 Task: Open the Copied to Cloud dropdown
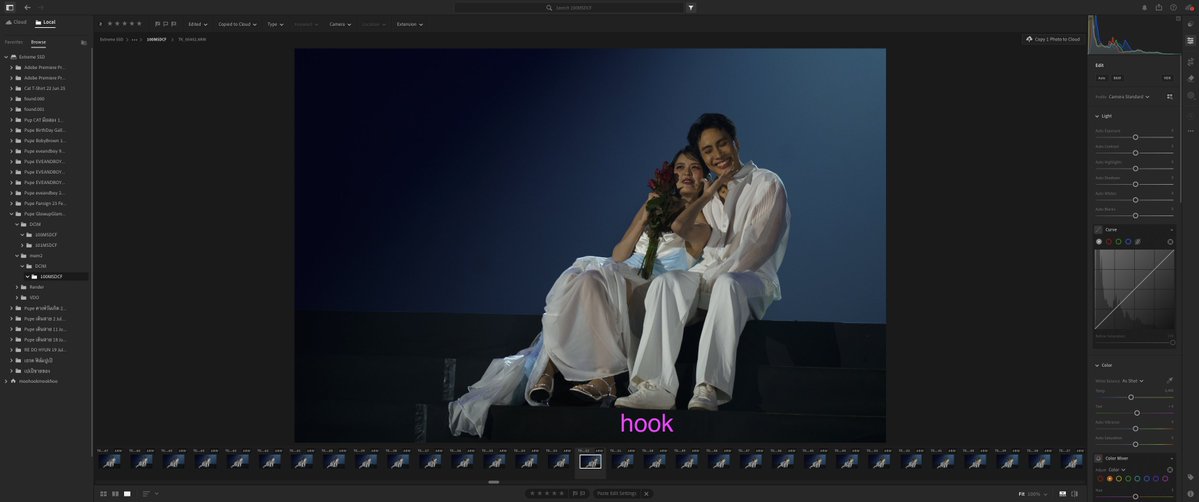point(237,24)
